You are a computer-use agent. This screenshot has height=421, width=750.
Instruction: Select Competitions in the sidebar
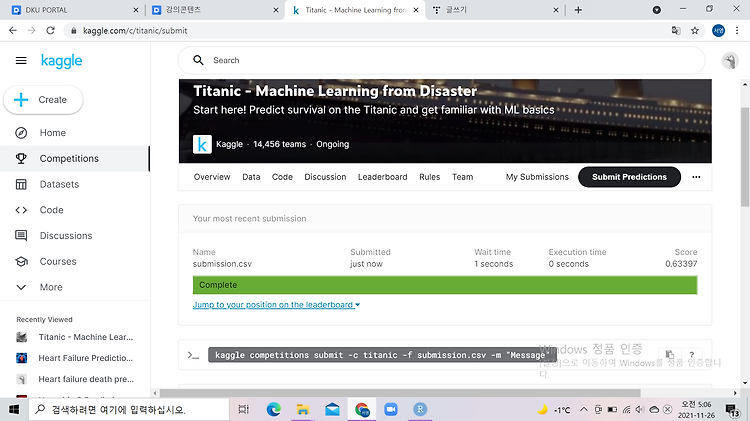pos(75,158)
